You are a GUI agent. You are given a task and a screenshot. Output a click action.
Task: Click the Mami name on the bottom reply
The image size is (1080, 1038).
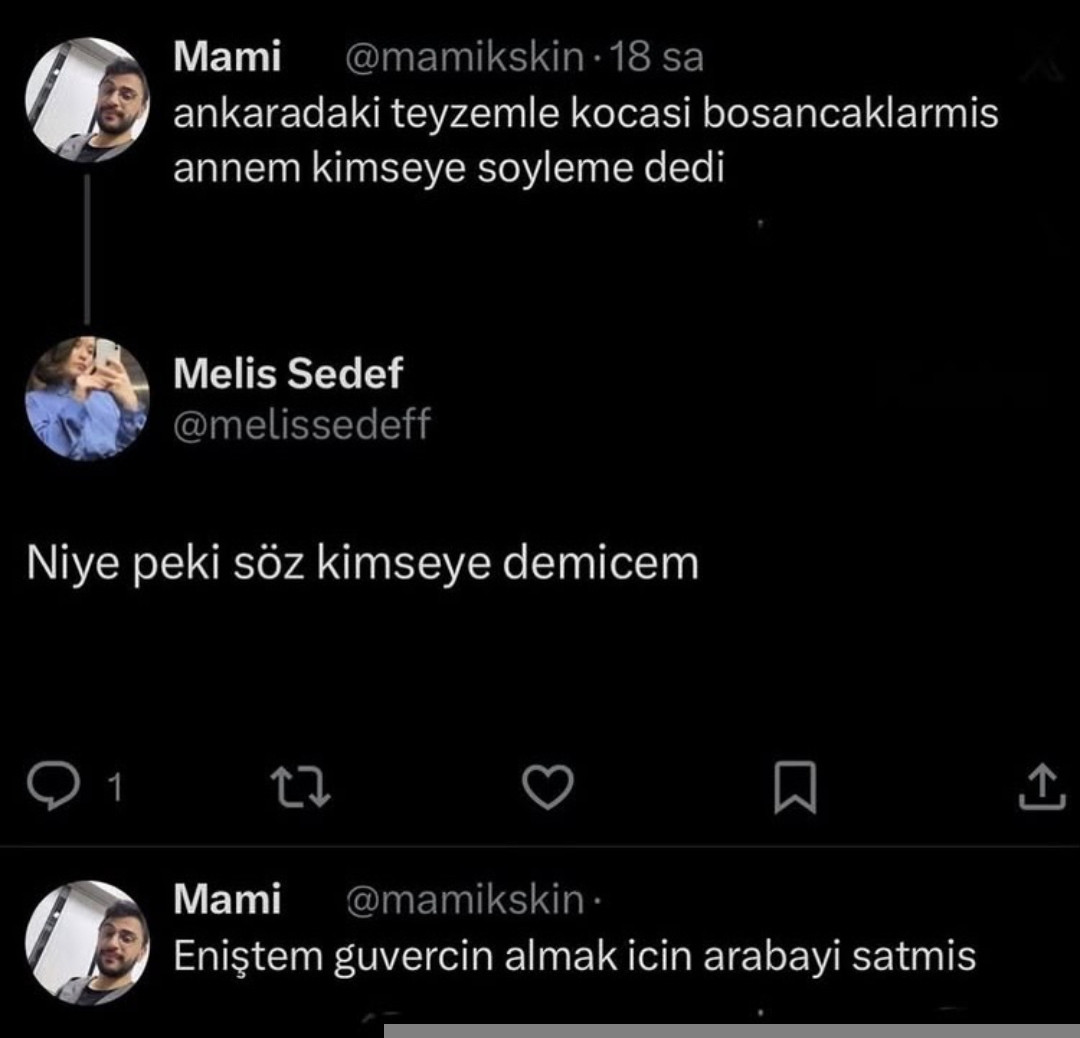(227, 900)
